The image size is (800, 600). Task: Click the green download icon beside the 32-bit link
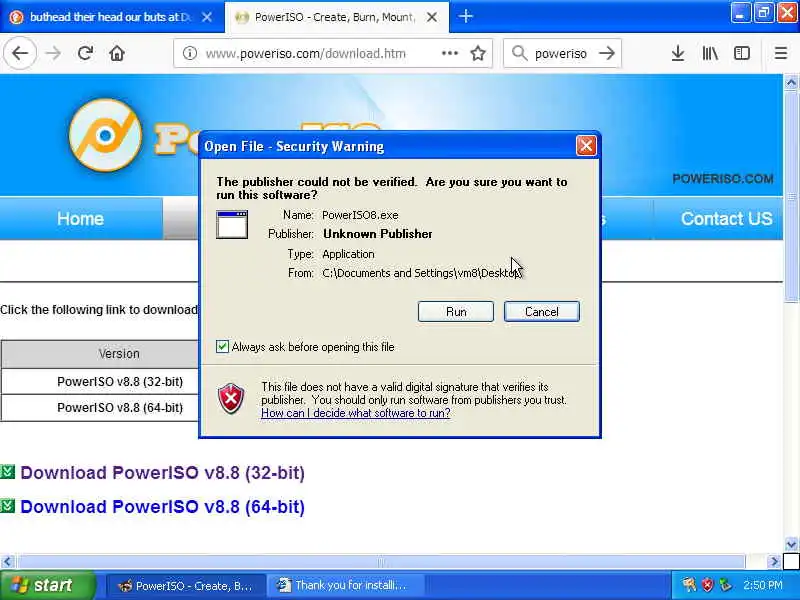[x=8, y=471]
